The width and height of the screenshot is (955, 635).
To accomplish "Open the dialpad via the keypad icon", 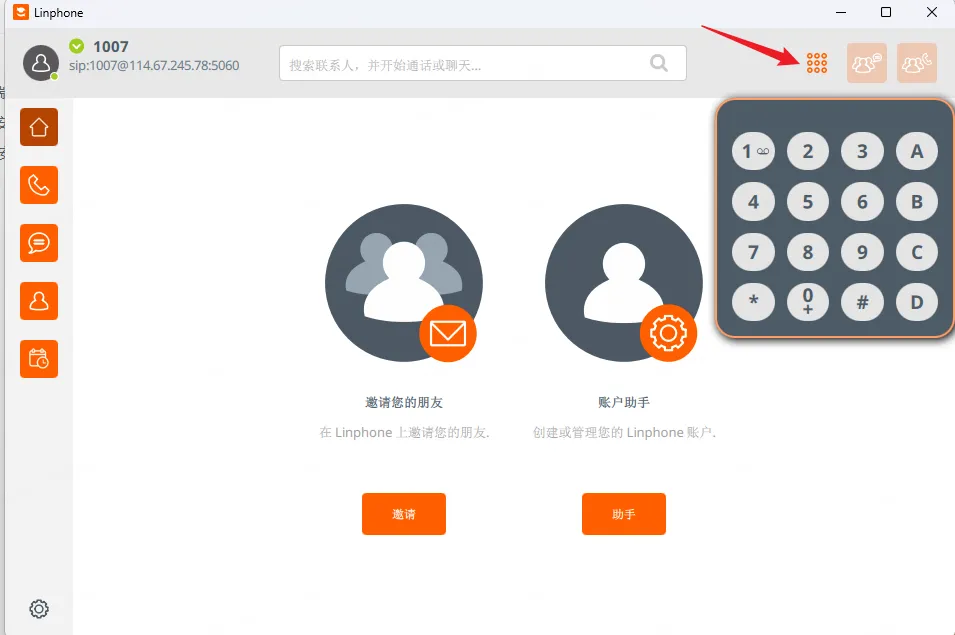I will [816, 62].
